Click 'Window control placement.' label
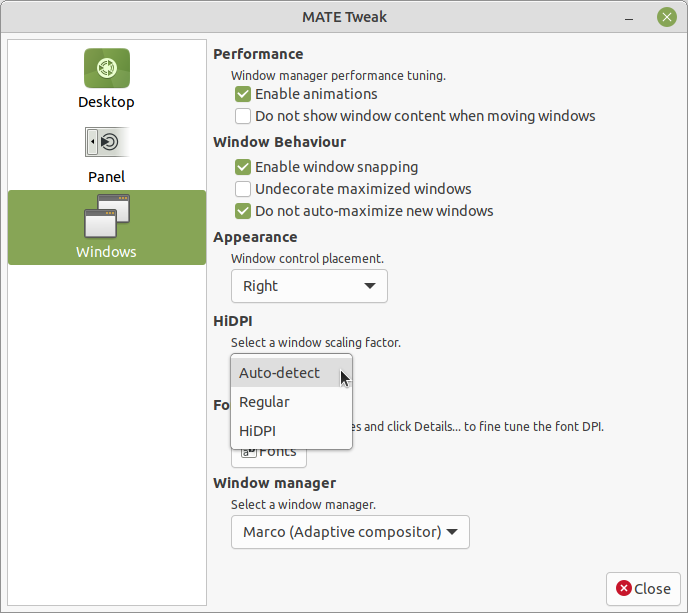Screen dimensions: 688x613 tap(307, 258)
